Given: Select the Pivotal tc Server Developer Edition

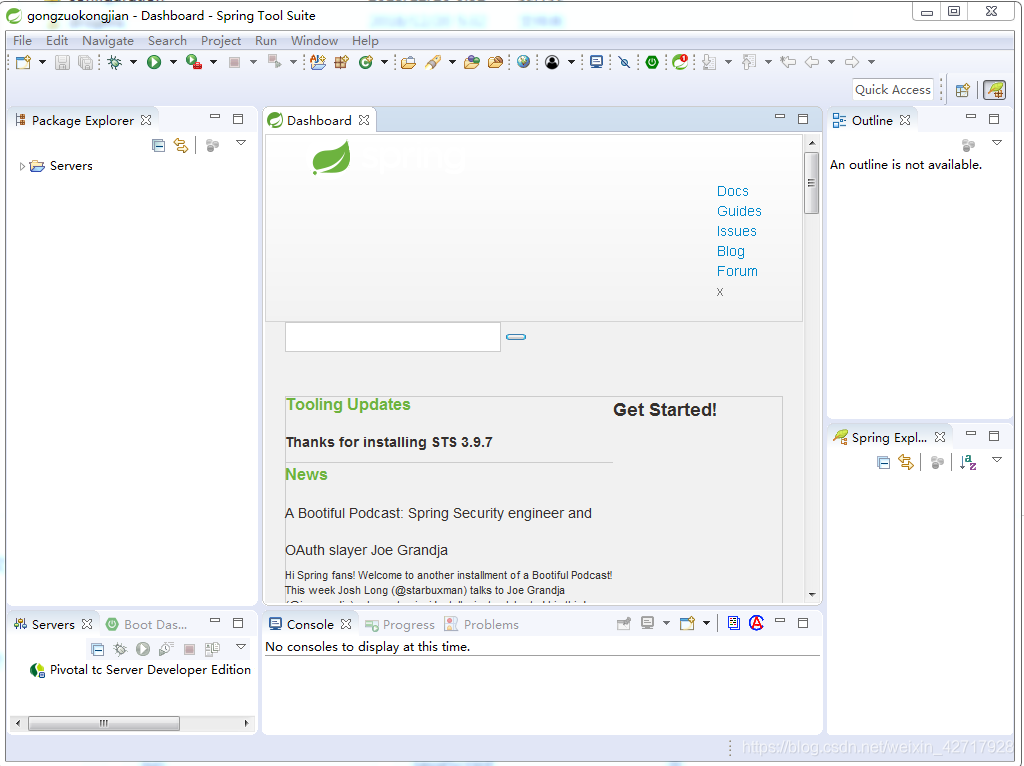Looking at the screenshot, I should (140, 670).
